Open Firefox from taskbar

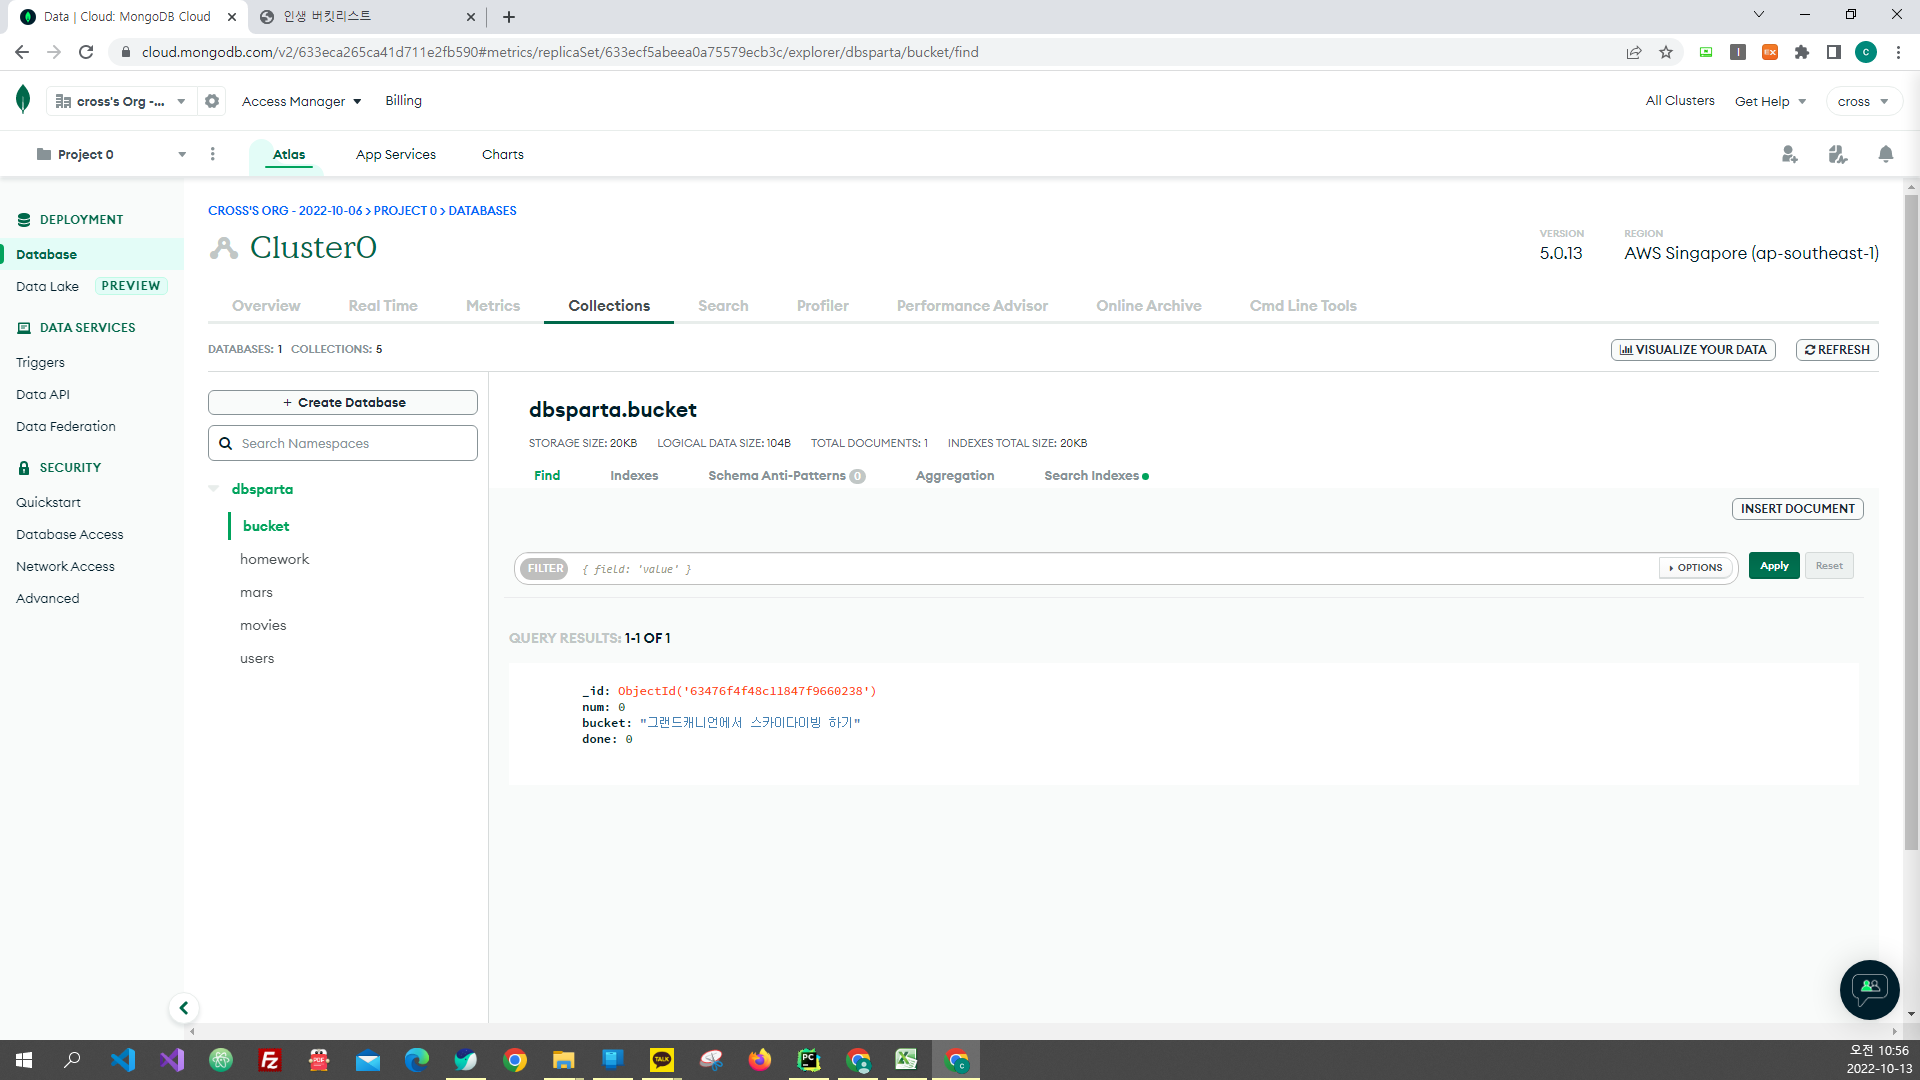pos(760,1060)
